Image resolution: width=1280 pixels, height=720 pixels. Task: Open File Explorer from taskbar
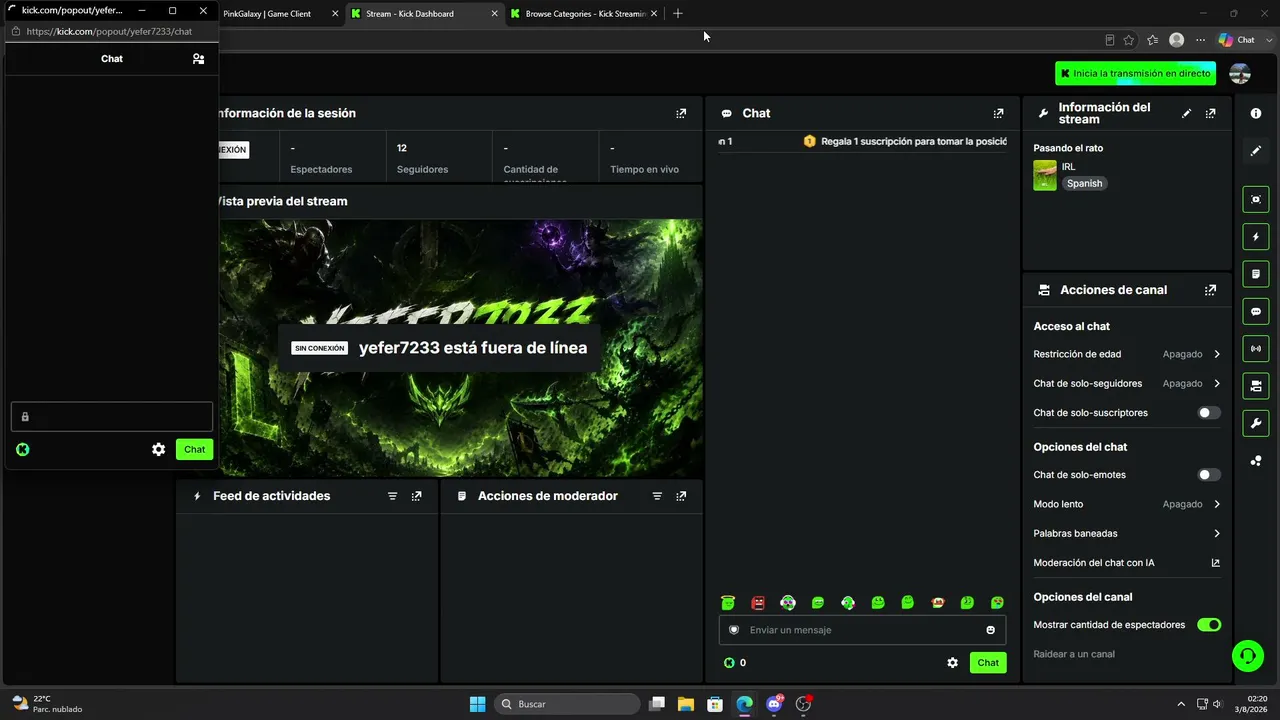coord(686,704)
